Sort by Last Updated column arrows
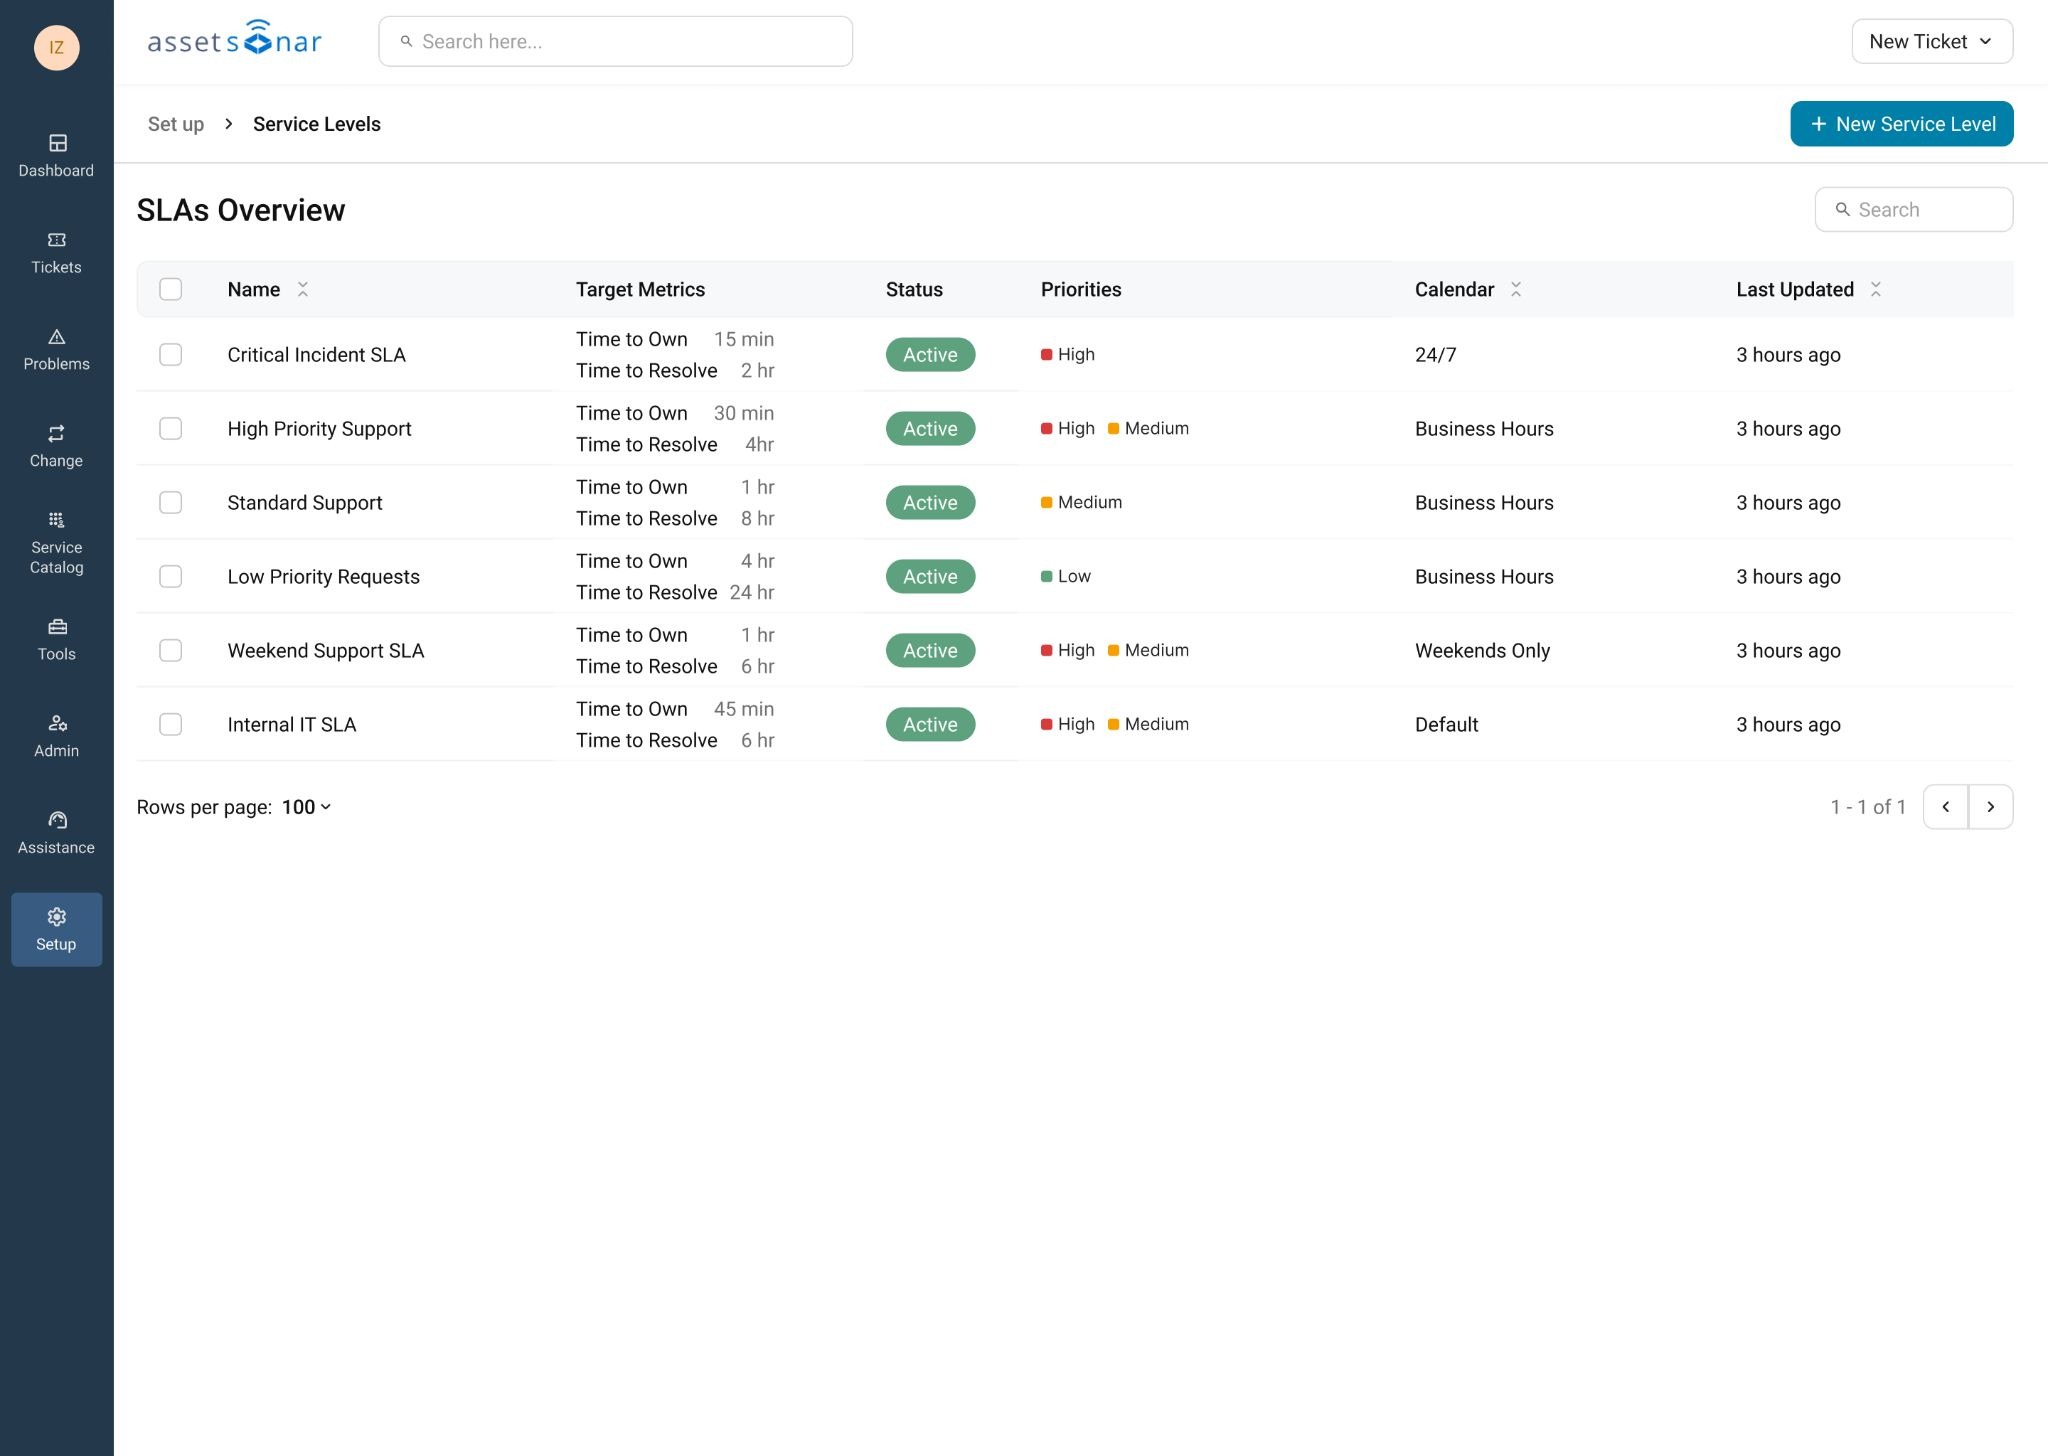Image resolution: width=2048 pixels, height=1456 pixels. (x=1876, y=289)
